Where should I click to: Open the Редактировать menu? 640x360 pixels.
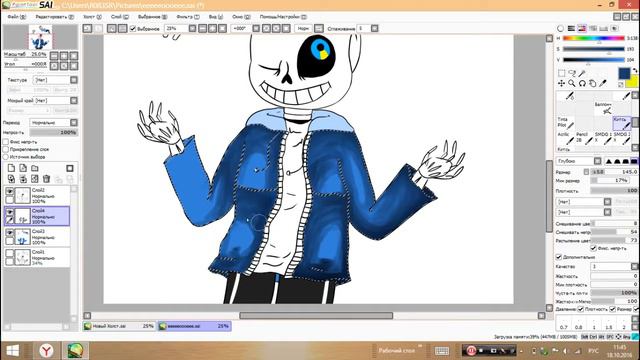55,17
